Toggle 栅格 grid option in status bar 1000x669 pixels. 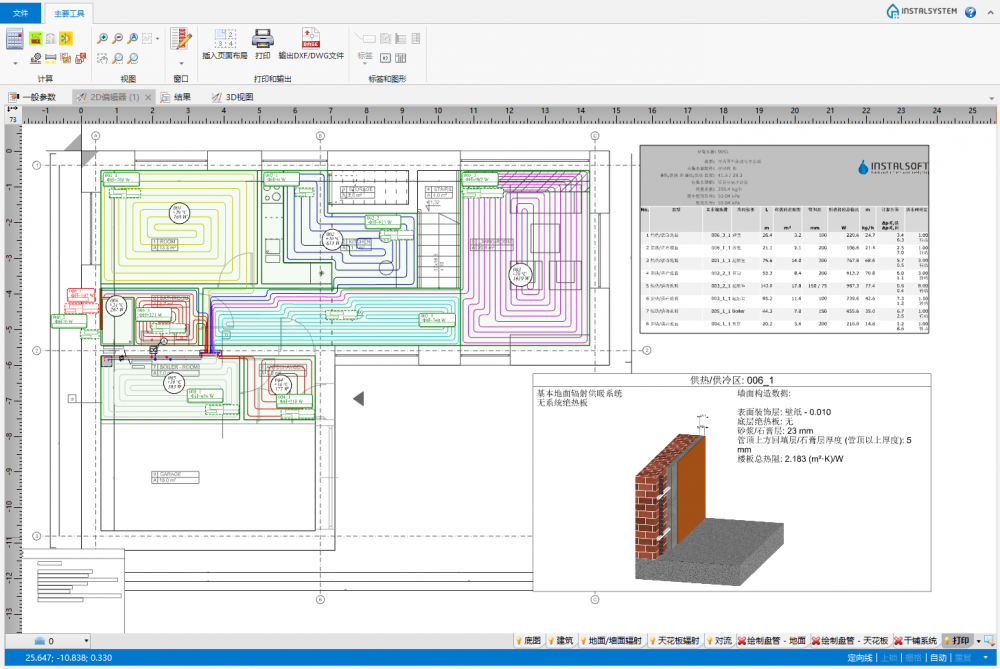pyautogui.click(x=913, y=658)
